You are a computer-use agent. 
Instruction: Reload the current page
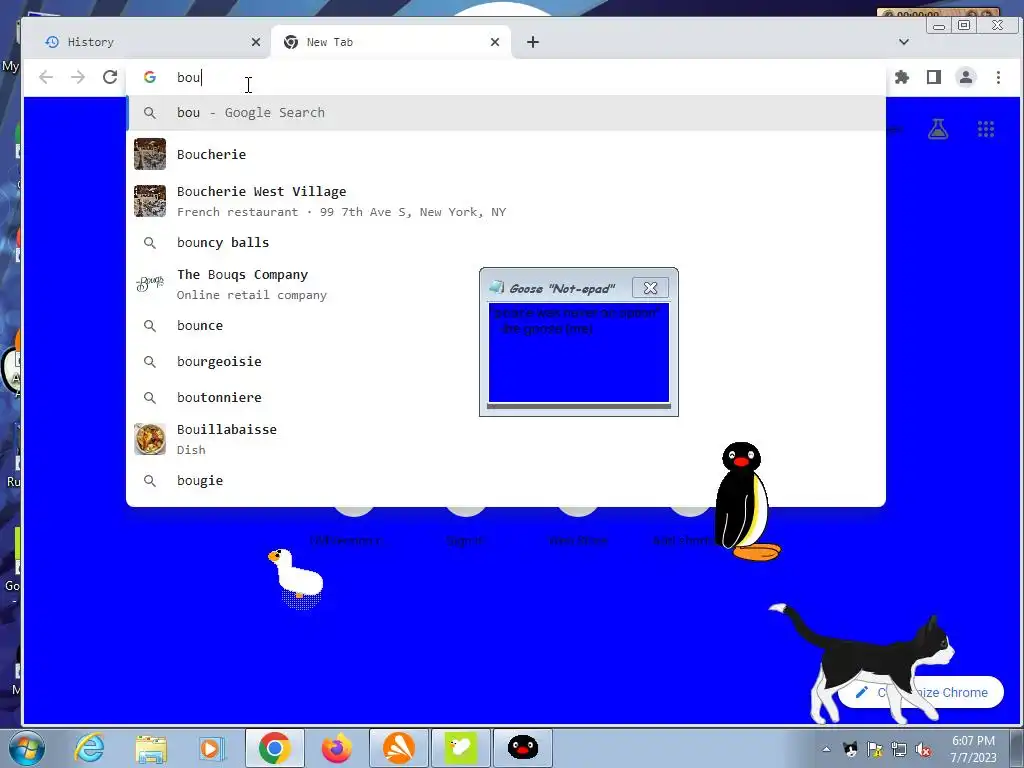[x=110, y=77]
